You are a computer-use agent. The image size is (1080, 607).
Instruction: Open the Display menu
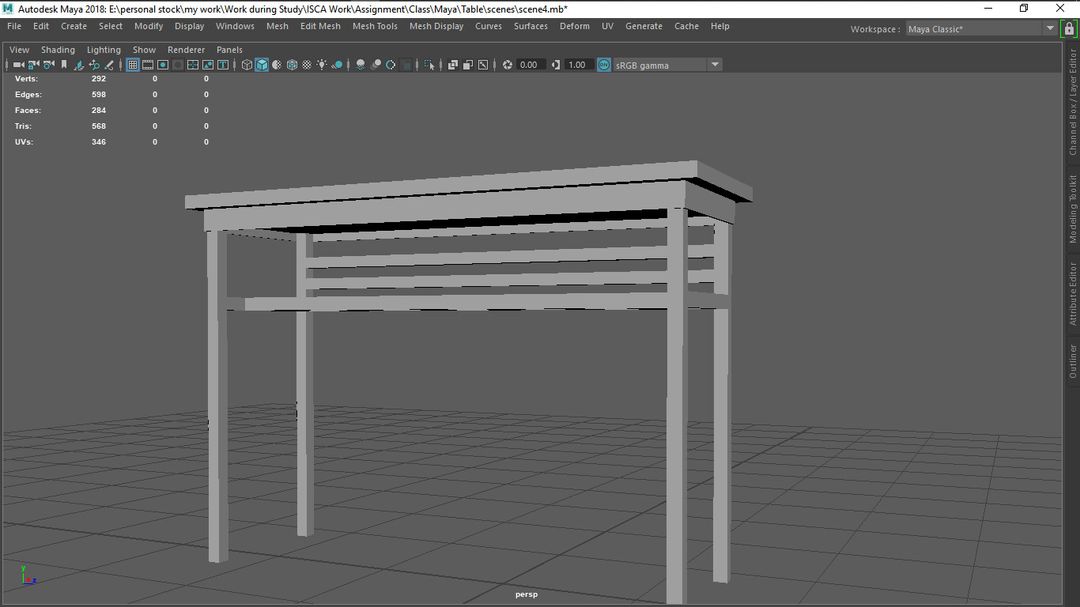pos(189,26)
